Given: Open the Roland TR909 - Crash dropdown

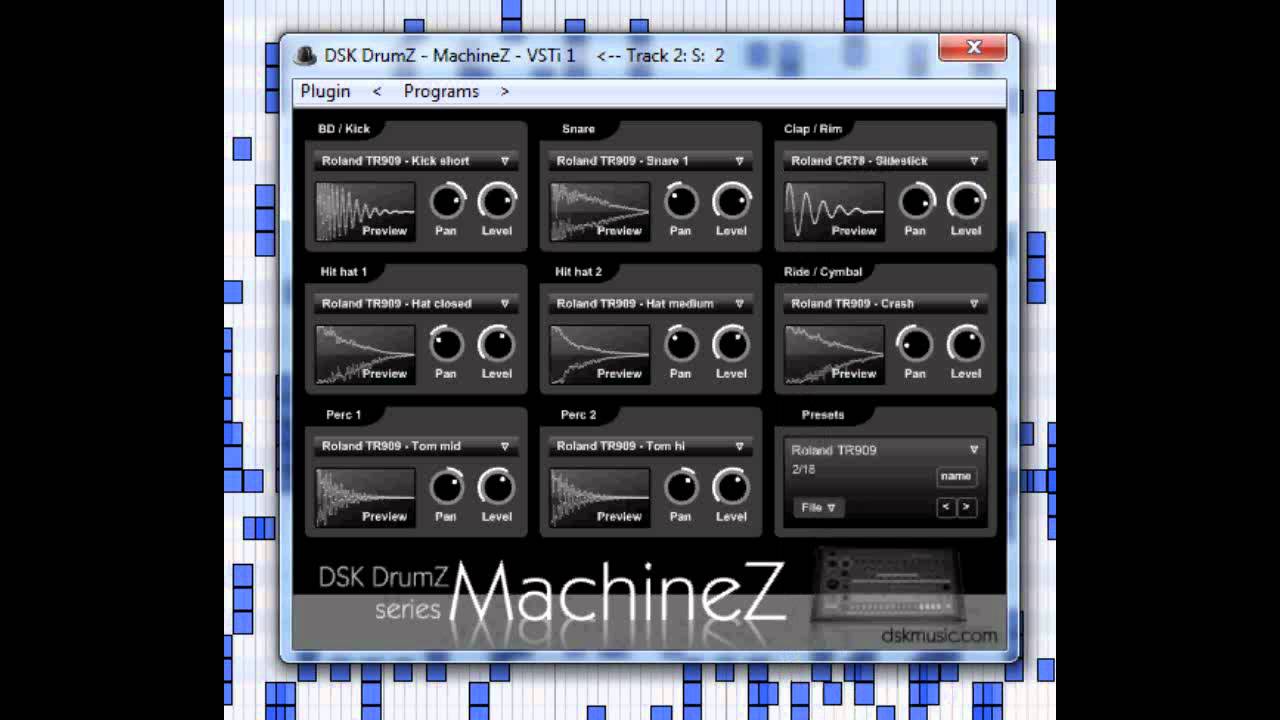Looking at the screenshot, I should coord(885,304).
